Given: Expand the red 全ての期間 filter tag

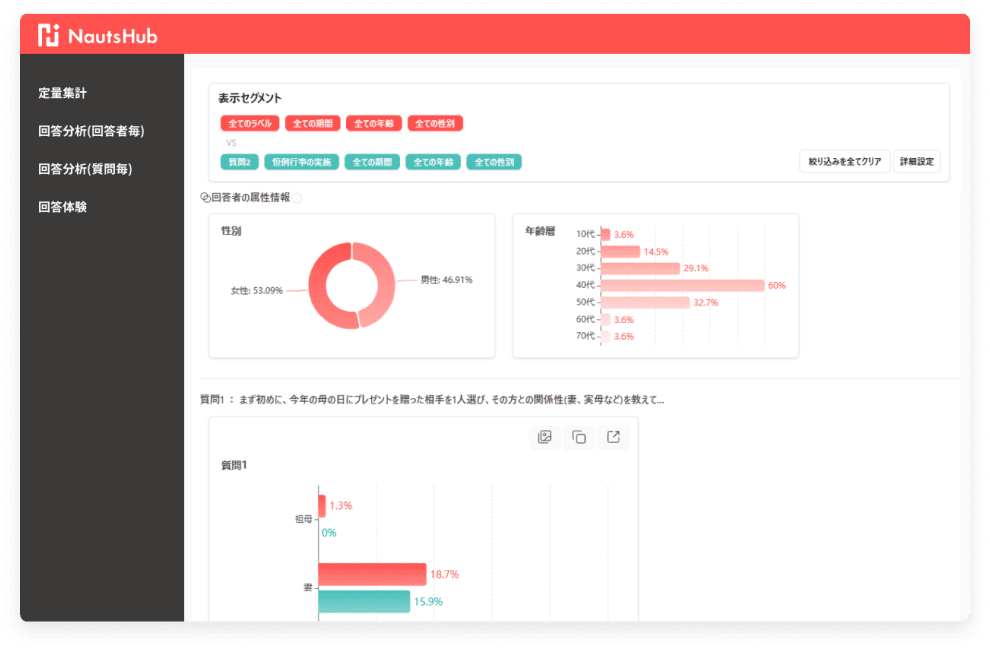Looking at the screenshot, I should click(312, 124).
